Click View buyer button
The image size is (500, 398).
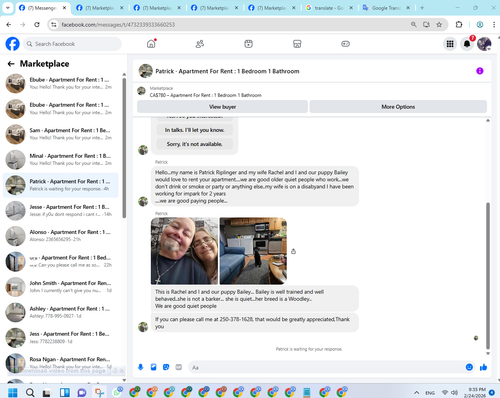pos(222,107)
